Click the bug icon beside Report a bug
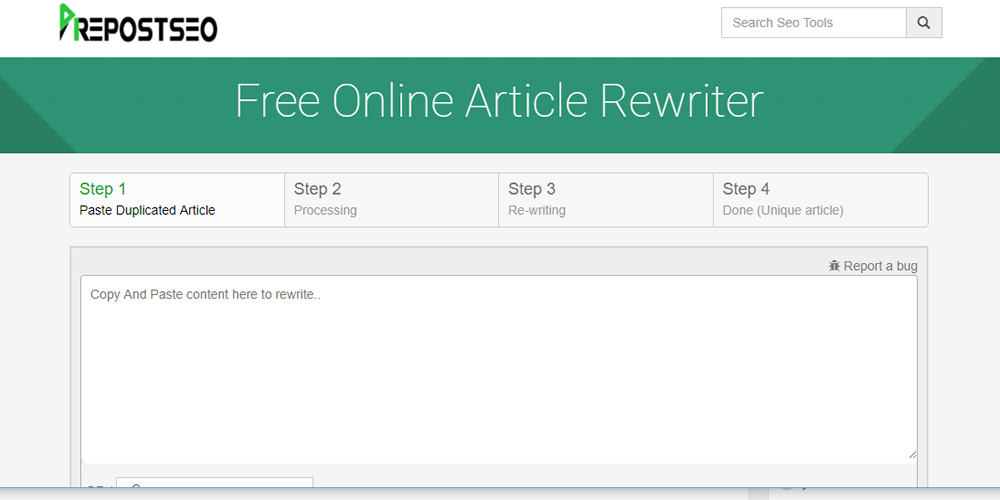 (834, 266)
